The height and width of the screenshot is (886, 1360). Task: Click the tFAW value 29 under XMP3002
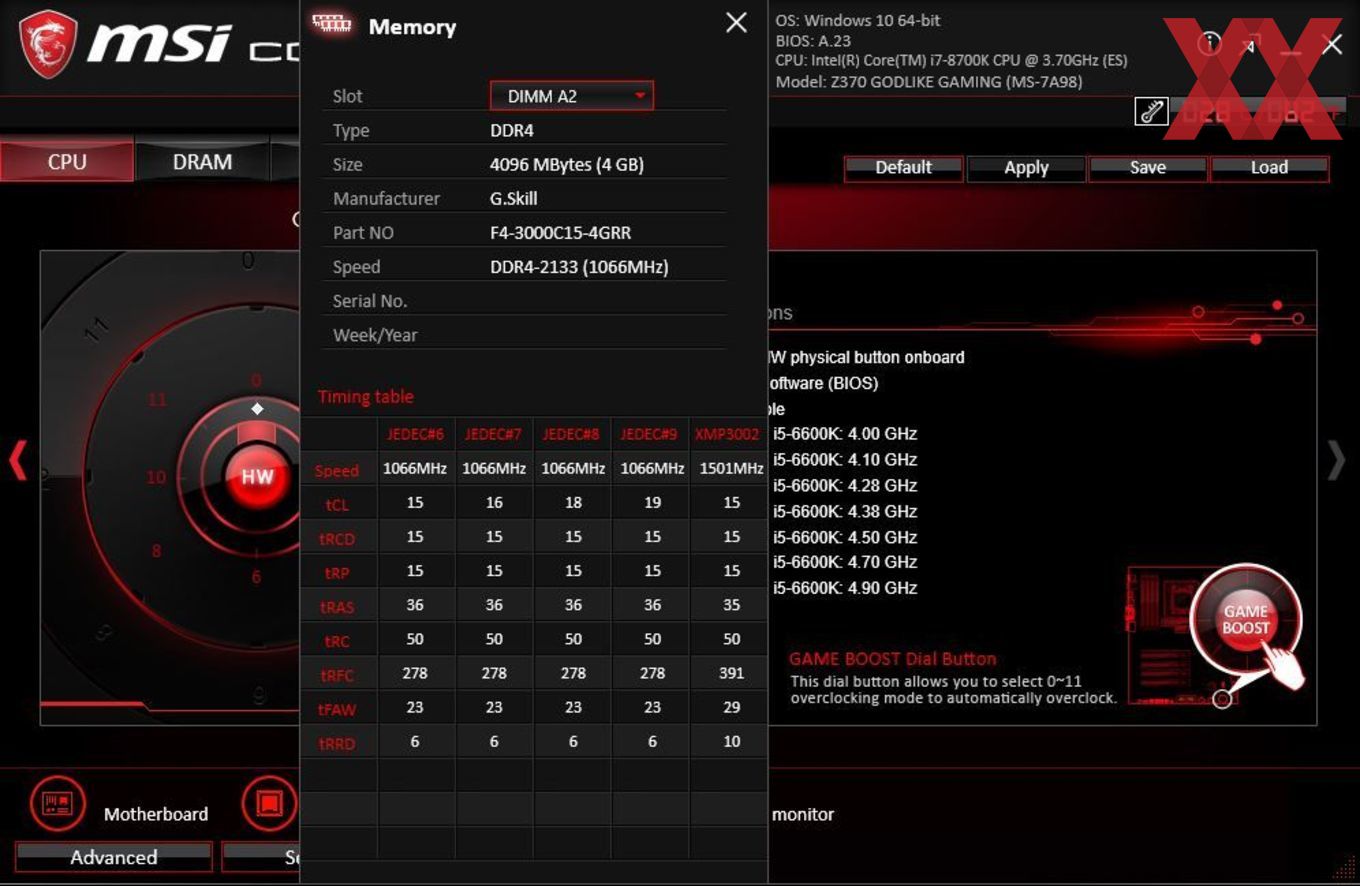point(731,707)
